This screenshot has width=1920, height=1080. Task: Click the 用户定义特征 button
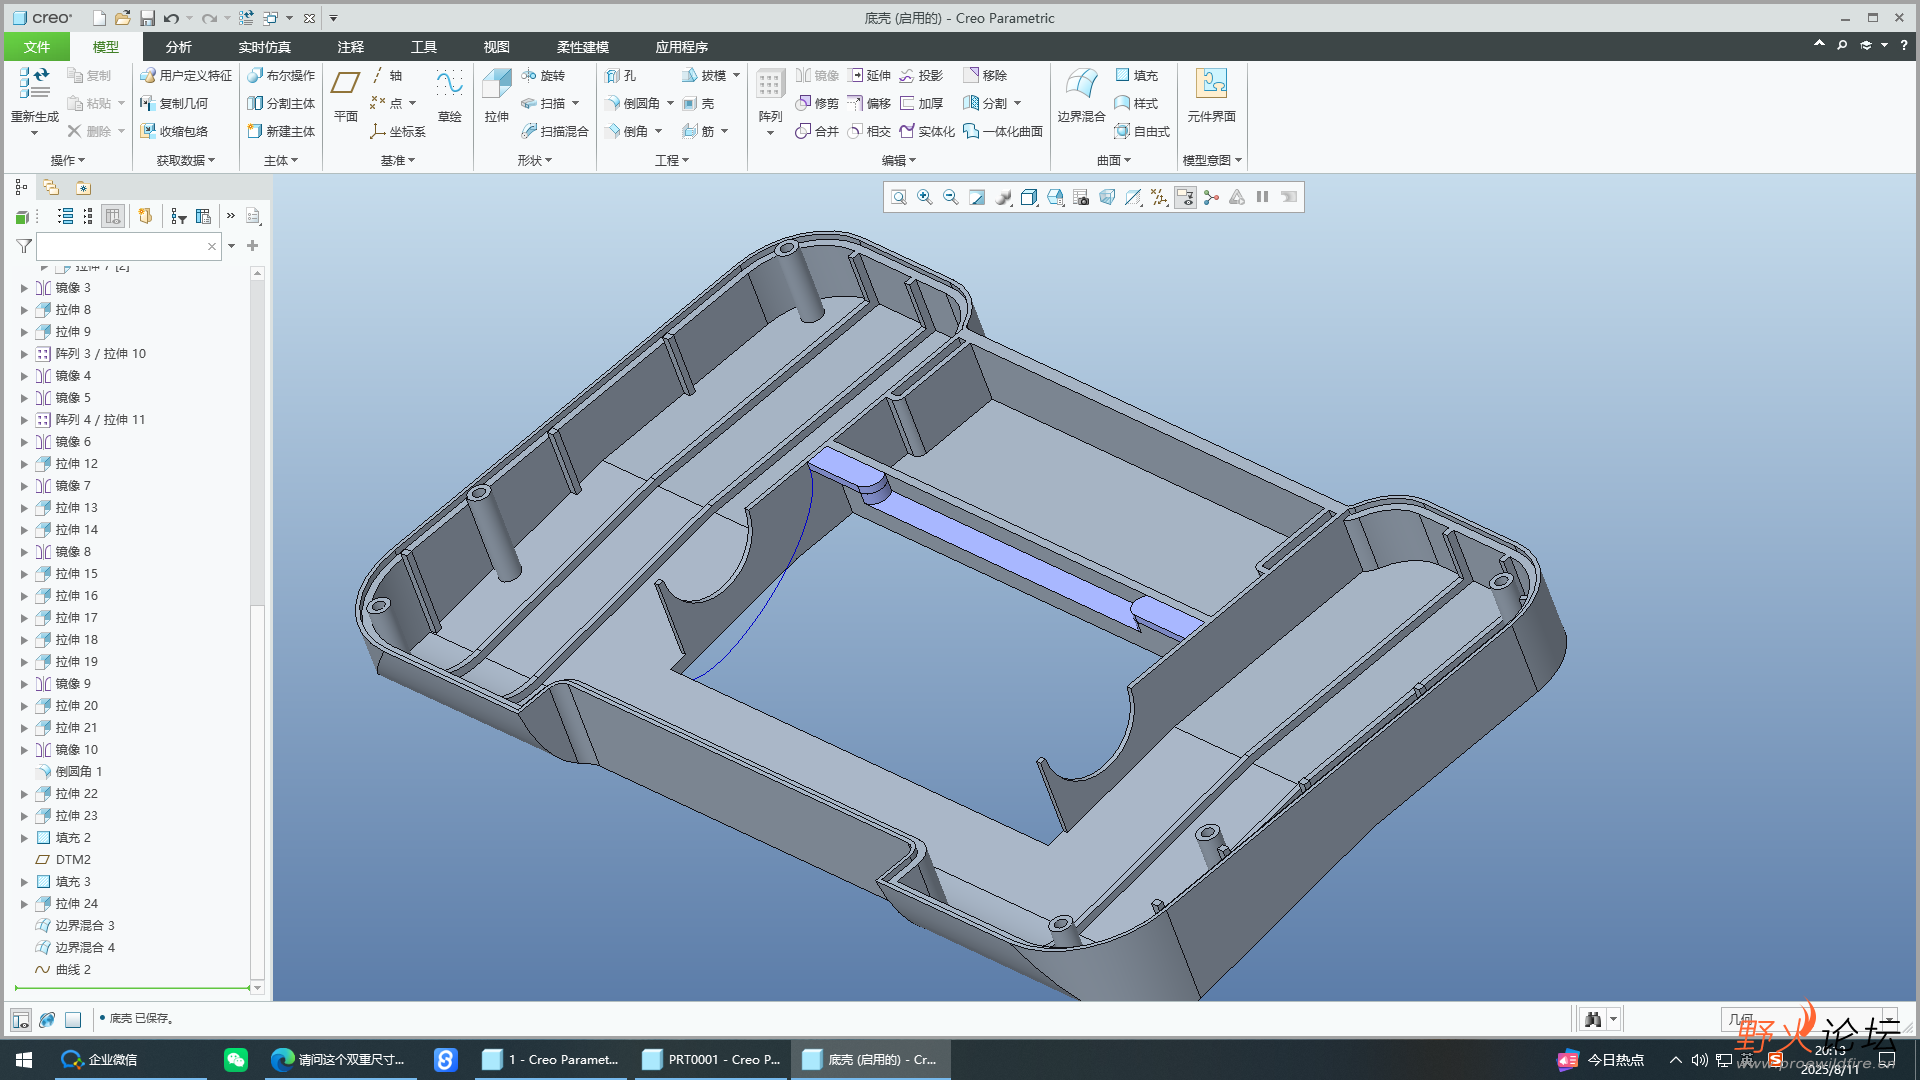click(x=186, y=75)
